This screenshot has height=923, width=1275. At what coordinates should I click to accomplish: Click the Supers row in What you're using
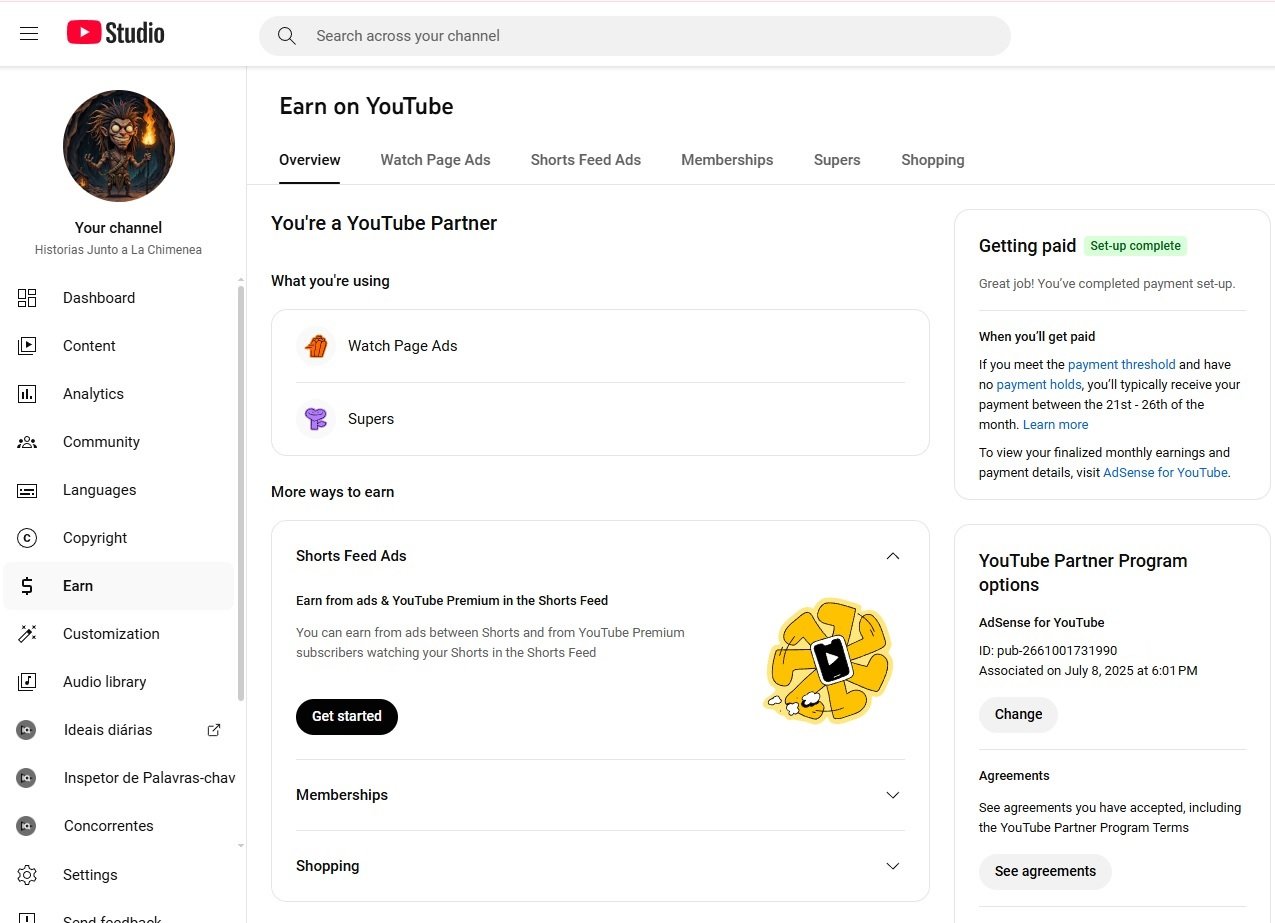(600, 419)
